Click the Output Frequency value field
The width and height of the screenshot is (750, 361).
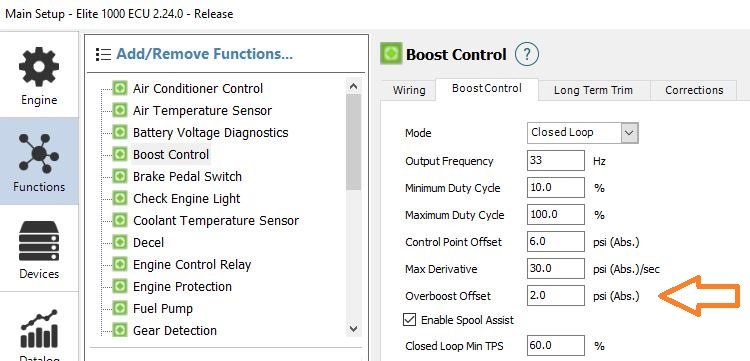[x=556, y=160]
